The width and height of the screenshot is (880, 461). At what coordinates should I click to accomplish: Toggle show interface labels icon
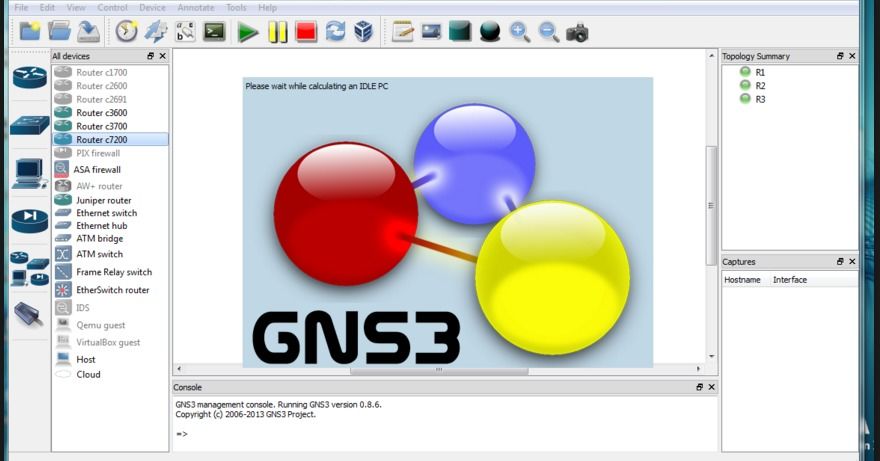[155, 32]
